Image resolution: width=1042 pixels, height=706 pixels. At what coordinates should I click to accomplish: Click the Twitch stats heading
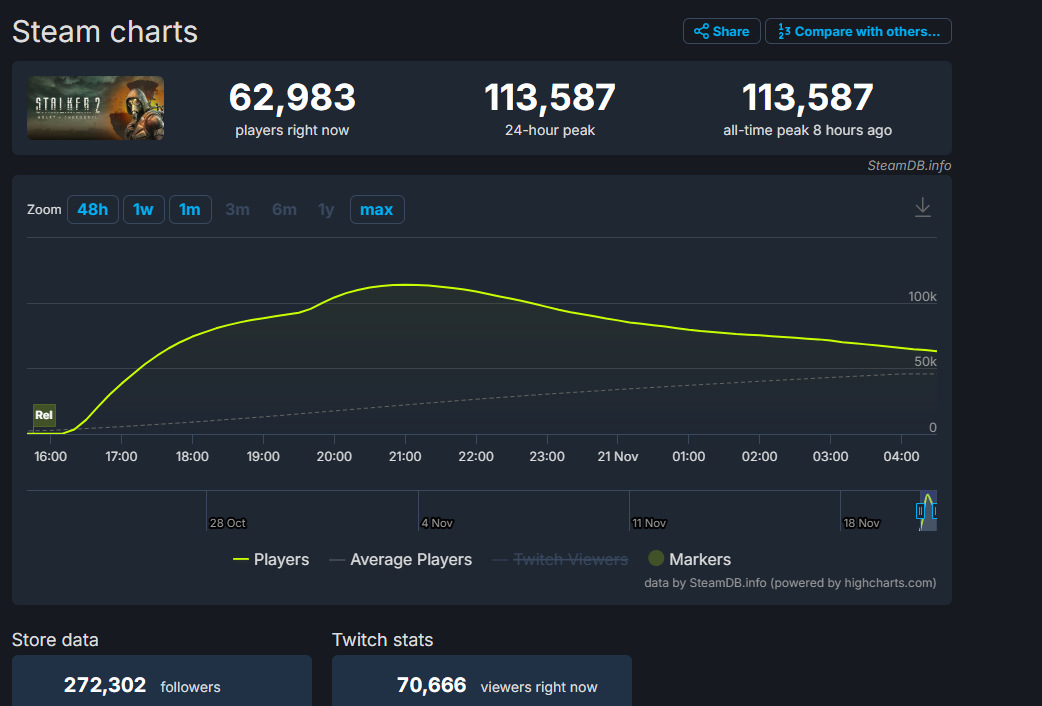point(382,640)
